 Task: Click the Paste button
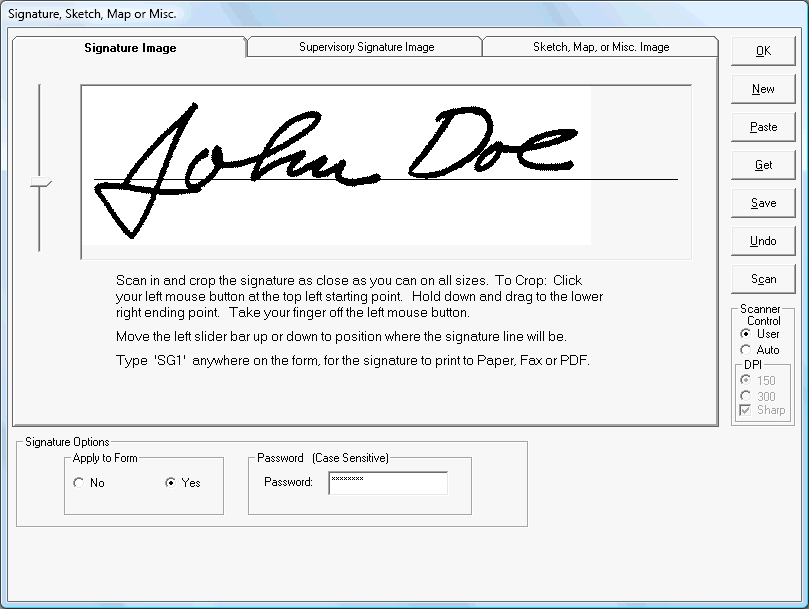pyautogui.click(x=763, y=127)
